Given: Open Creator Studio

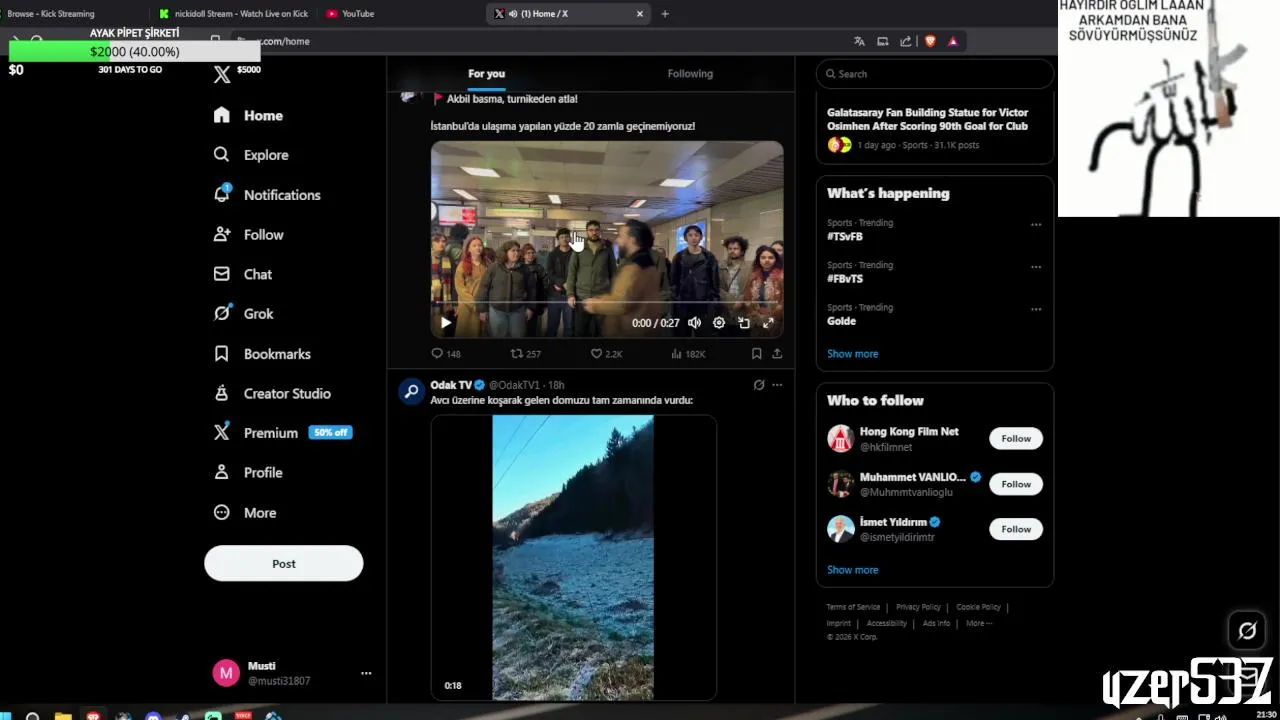Looking at the screenshot, I should 272,393.
